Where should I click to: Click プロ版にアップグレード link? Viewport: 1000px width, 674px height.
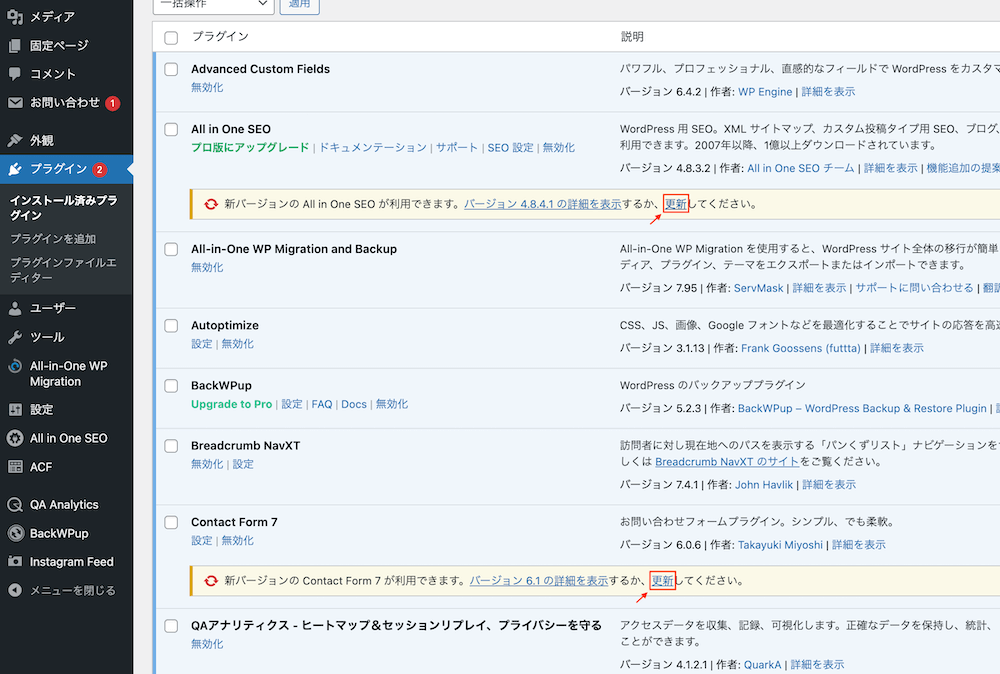point(250,148)
